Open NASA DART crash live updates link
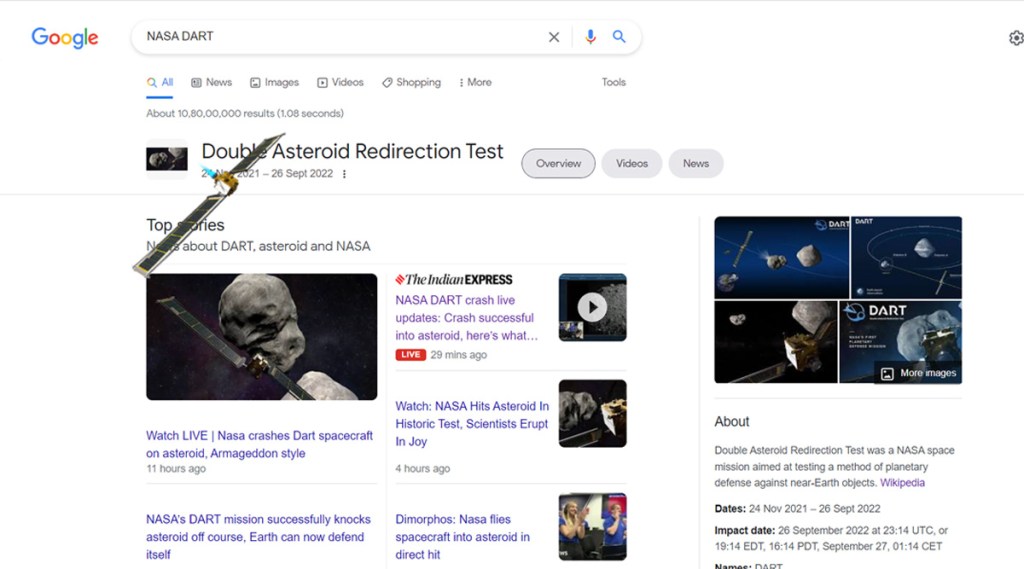Image resolution: width=1024 pixels, height=569 pixels. click(466, 317)
